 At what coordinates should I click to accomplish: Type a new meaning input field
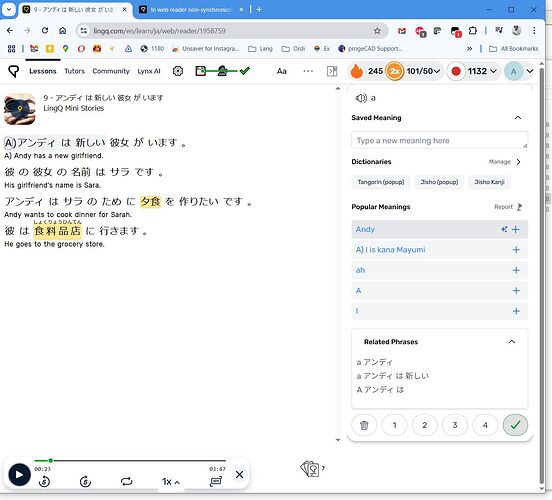tap(439, 140)
